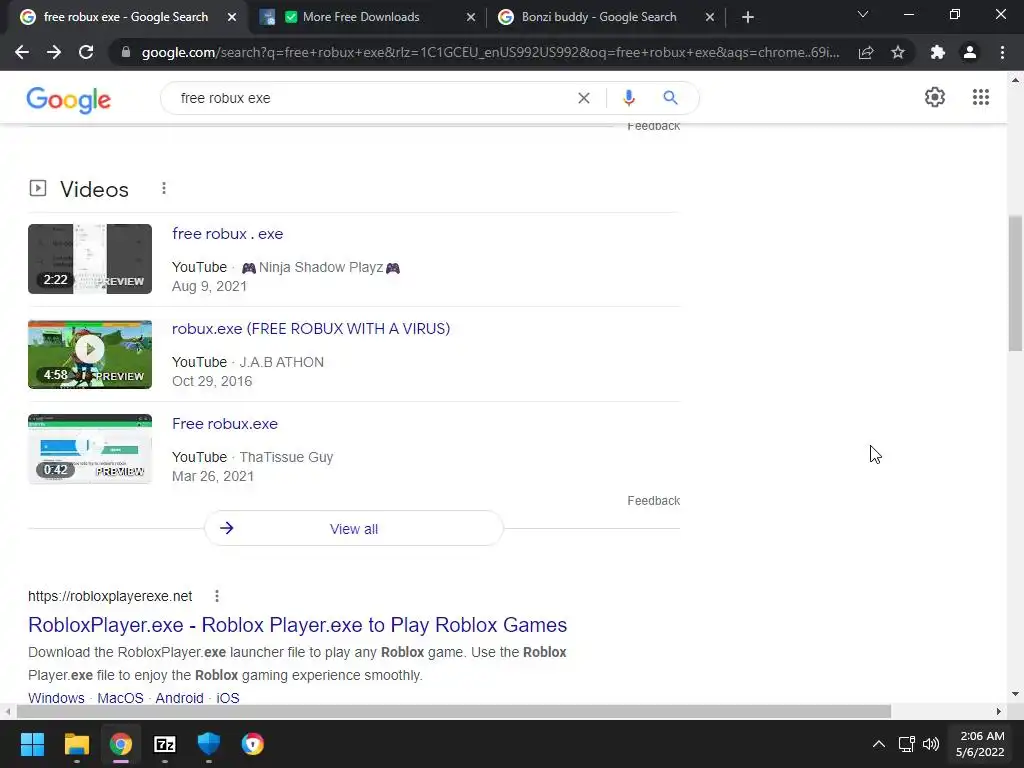The width and height of the screenshot is (1024, 768).
Task: Close the Bonzi buddy tab
Action: point(710,17)
